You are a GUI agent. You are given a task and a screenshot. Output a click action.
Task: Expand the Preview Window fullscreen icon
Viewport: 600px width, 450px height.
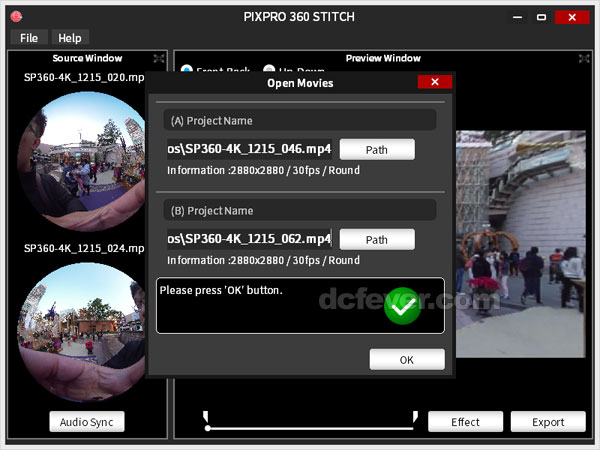click(584, 58)
